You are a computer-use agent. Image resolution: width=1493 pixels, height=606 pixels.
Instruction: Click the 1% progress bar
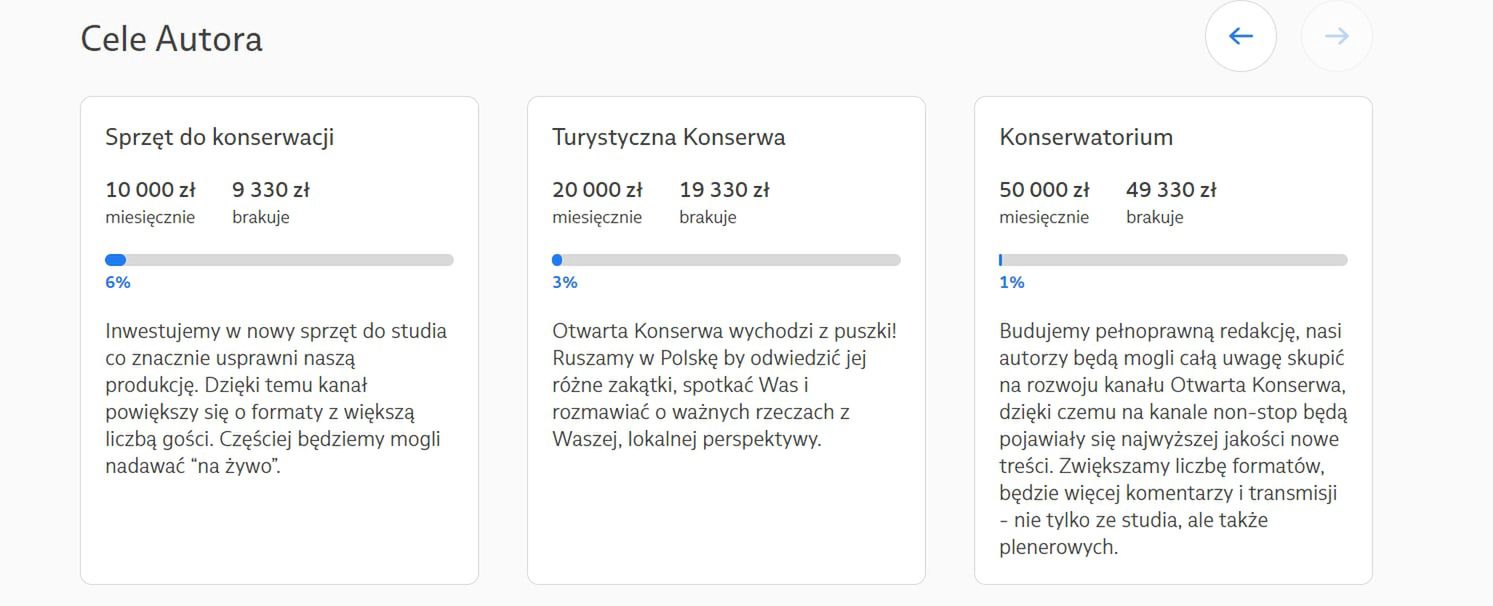pyautogui.click(x=1173, y=260)
